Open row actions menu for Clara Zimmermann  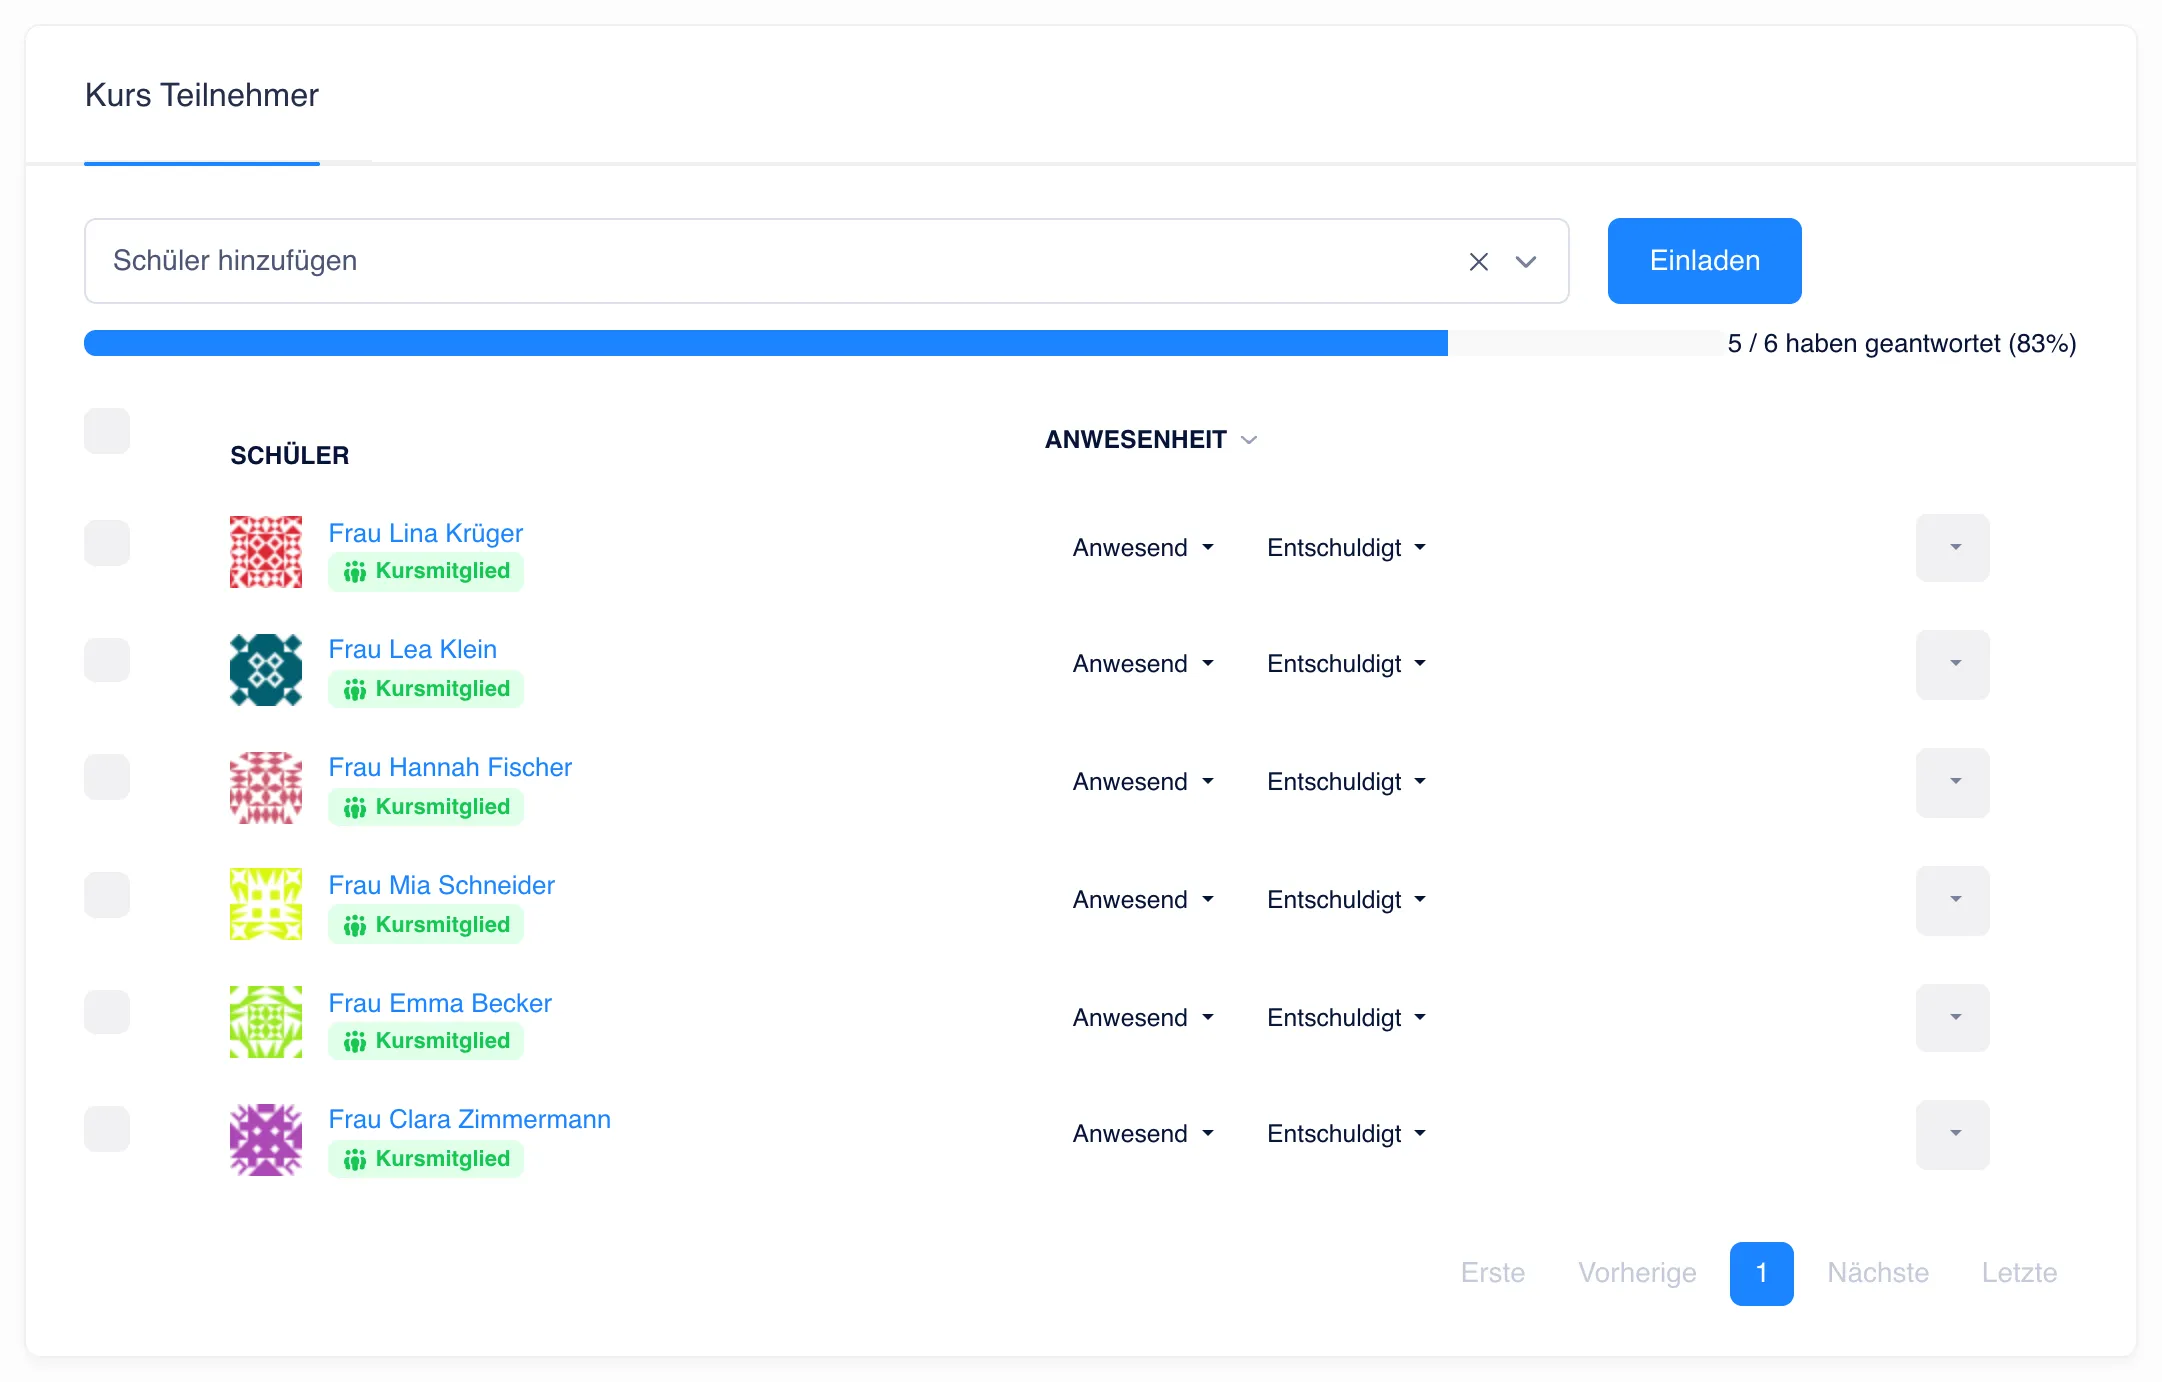1953,1134
